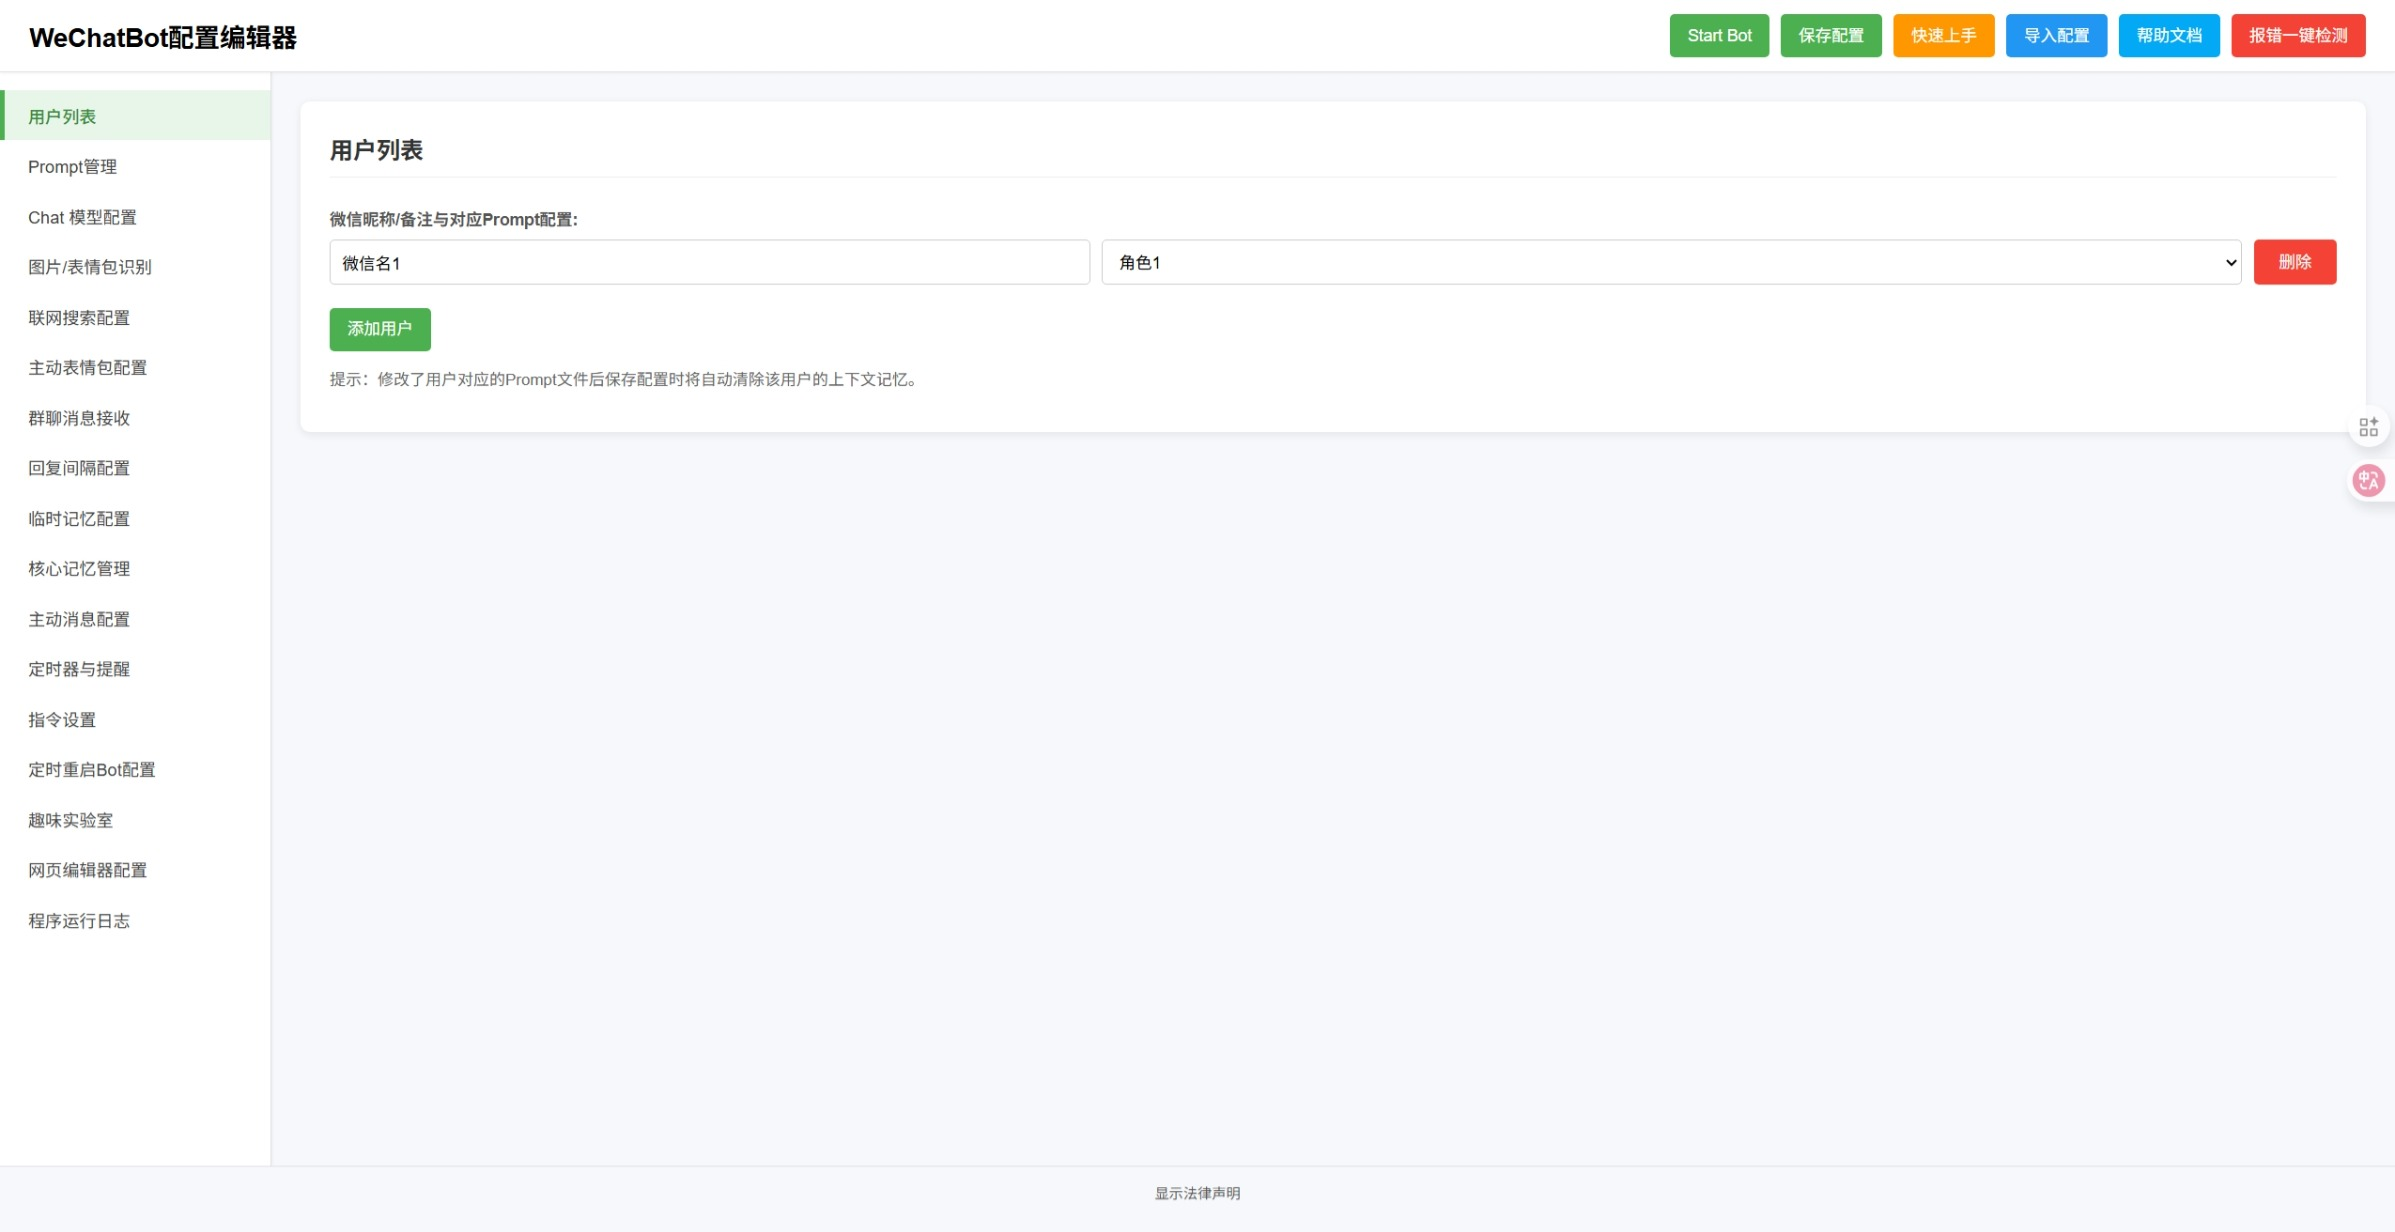Image resolution: width=2395 pixels, height=1232 pixels.
Task: Open 图片/表情包识别 settings
Action: pyautogui.click(x=135, y=267)
